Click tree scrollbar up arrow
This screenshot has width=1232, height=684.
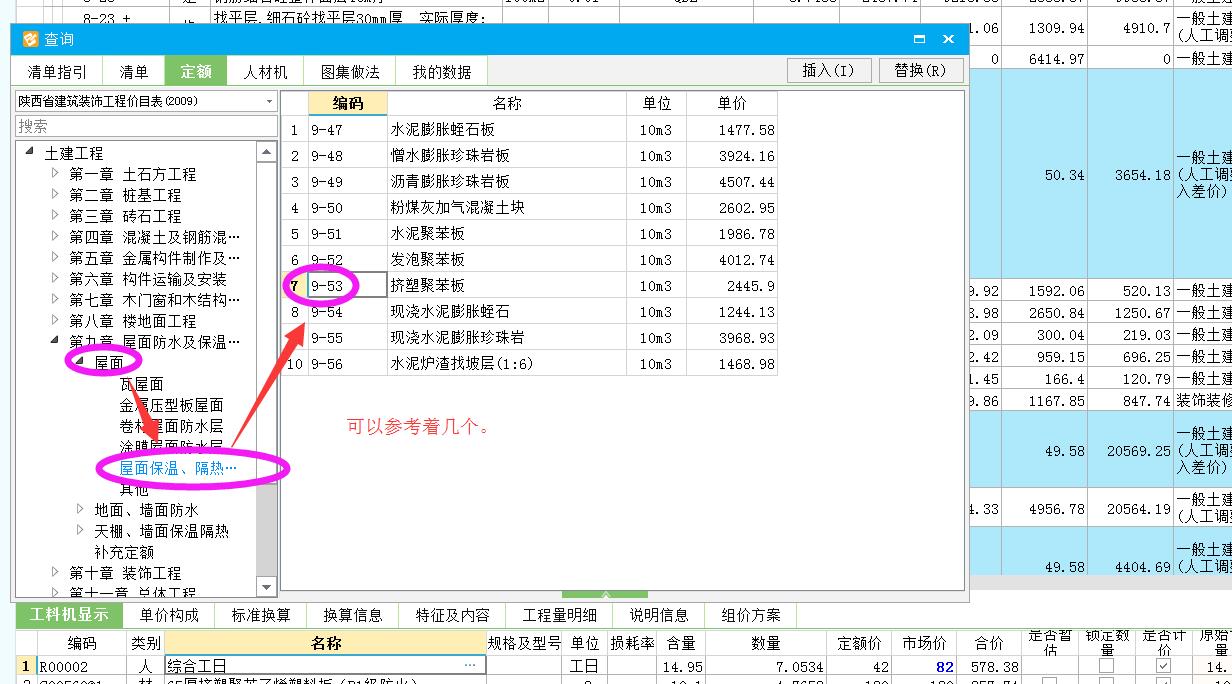tap(266, 153)
